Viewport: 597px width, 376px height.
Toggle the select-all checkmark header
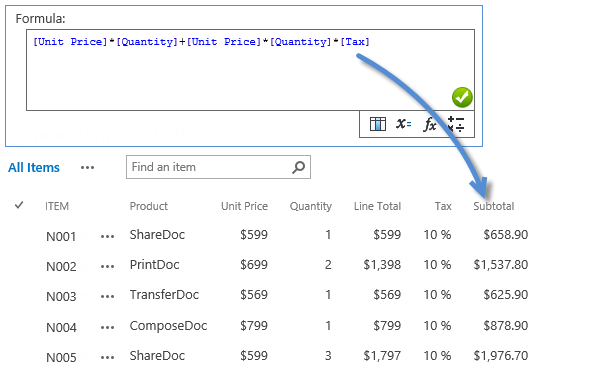pyautogui.click(x=19, y=206)
